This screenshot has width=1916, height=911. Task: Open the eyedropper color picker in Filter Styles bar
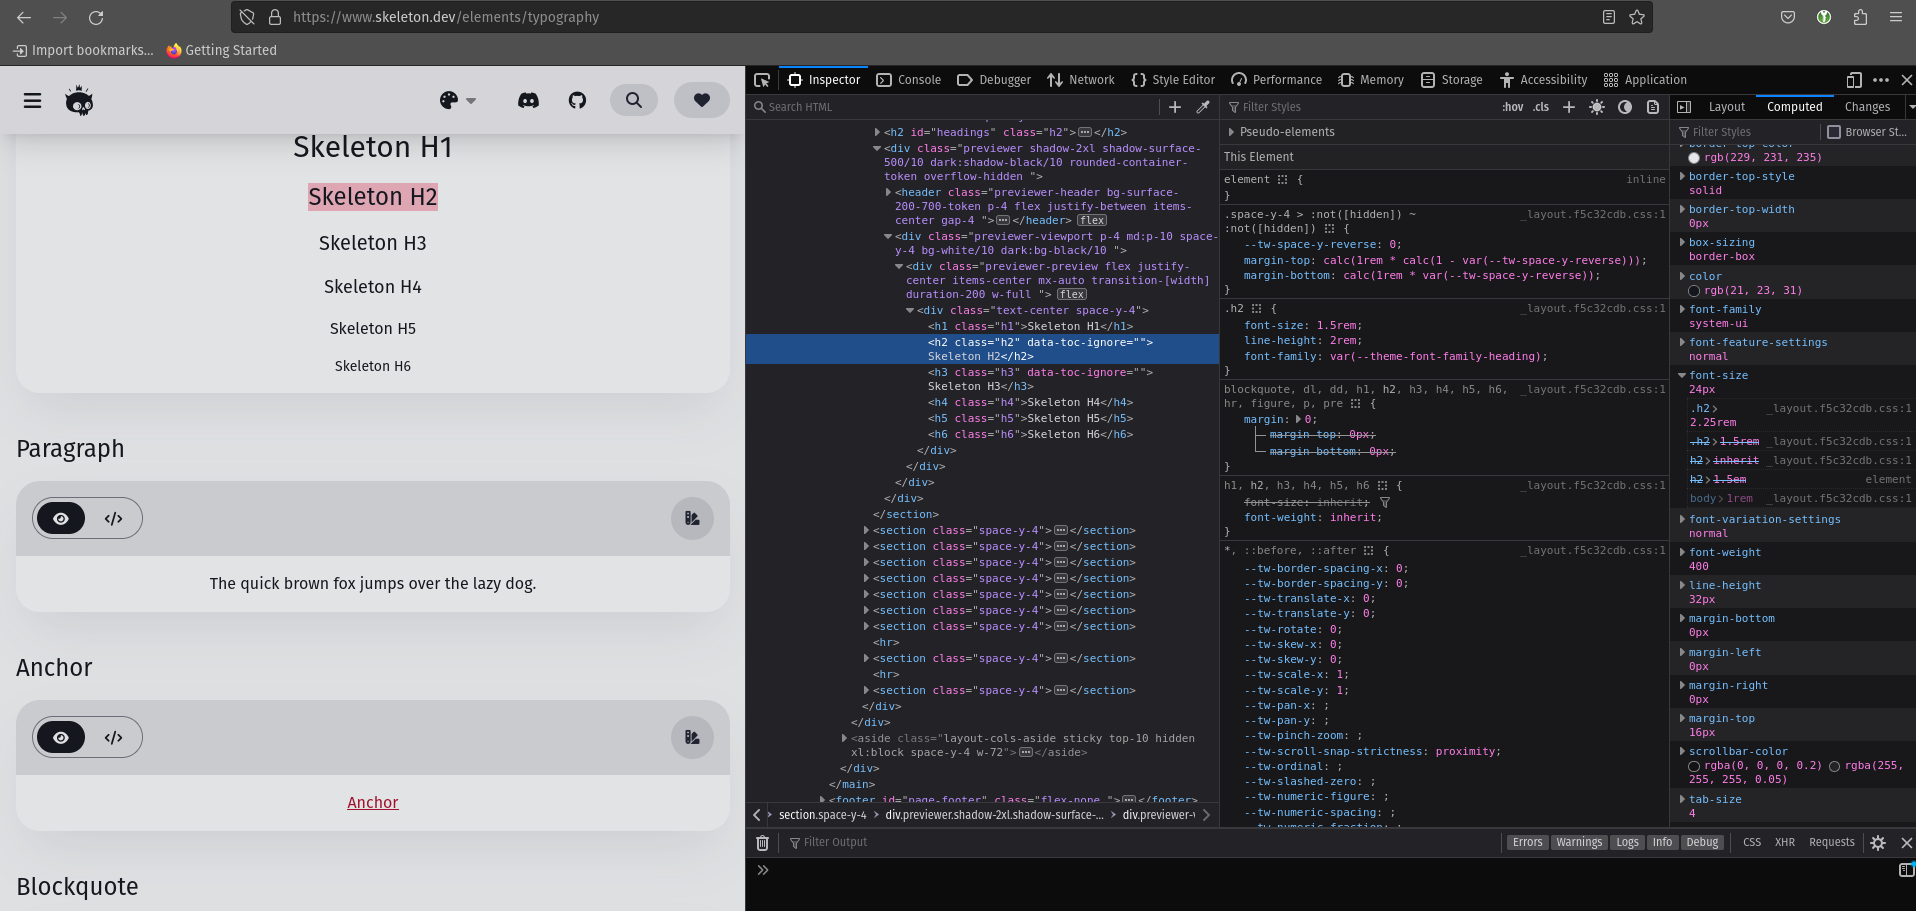(1203, 107)
